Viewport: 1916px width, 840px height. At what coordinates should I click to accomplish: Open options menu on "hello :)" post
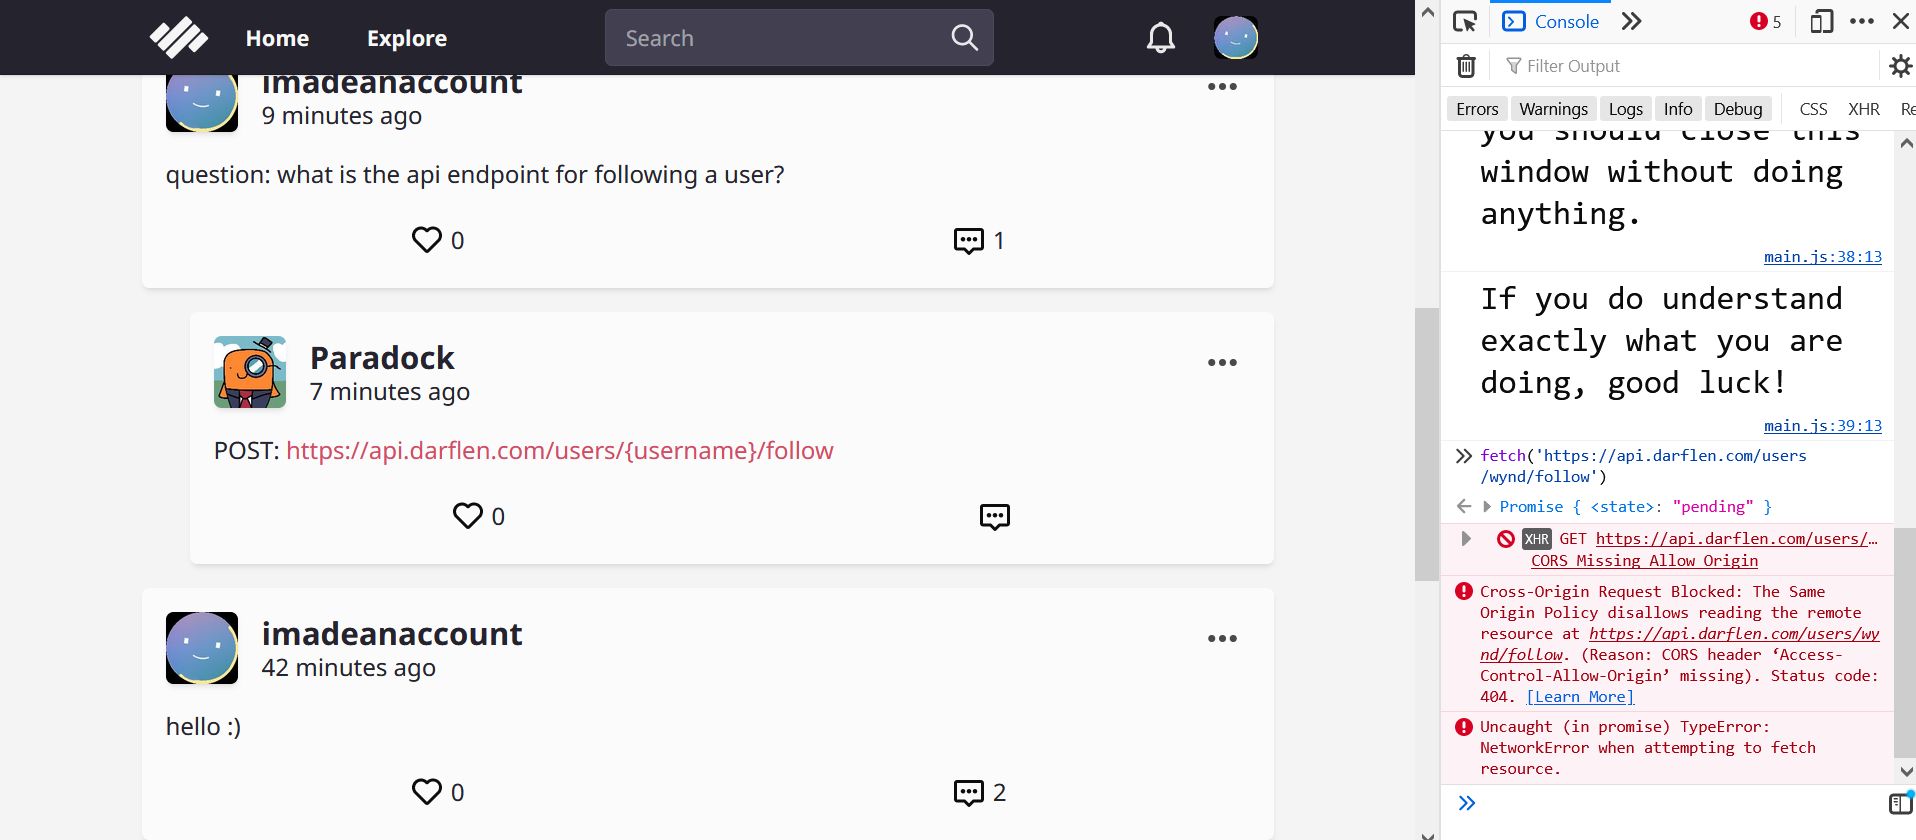click(1222, 639)
